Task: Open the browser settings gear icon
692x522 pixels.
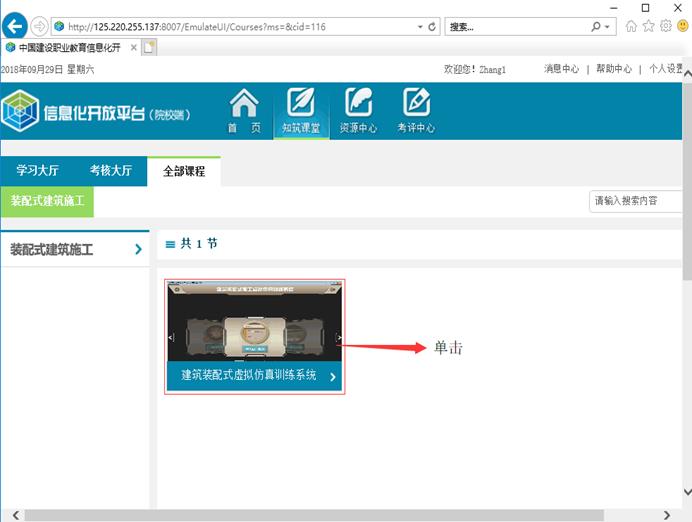Action: (665, 26)
